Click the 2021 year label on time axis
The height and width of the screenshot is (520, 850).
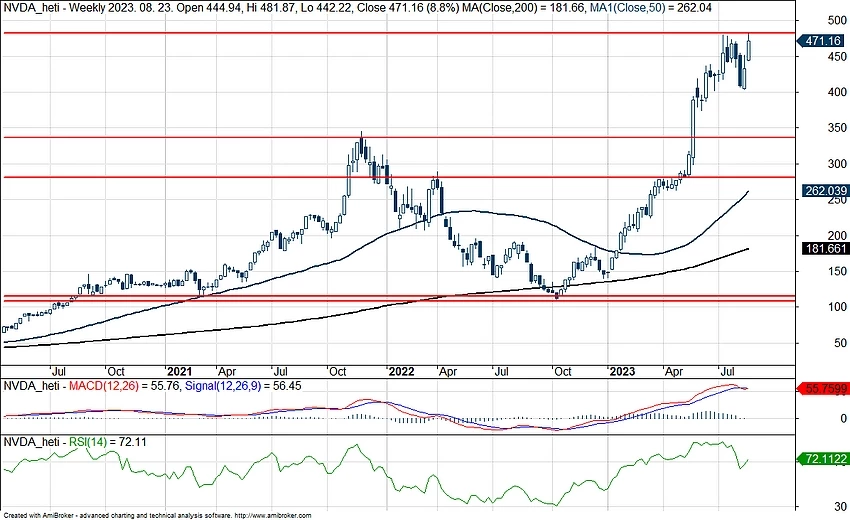pos(179,372)
